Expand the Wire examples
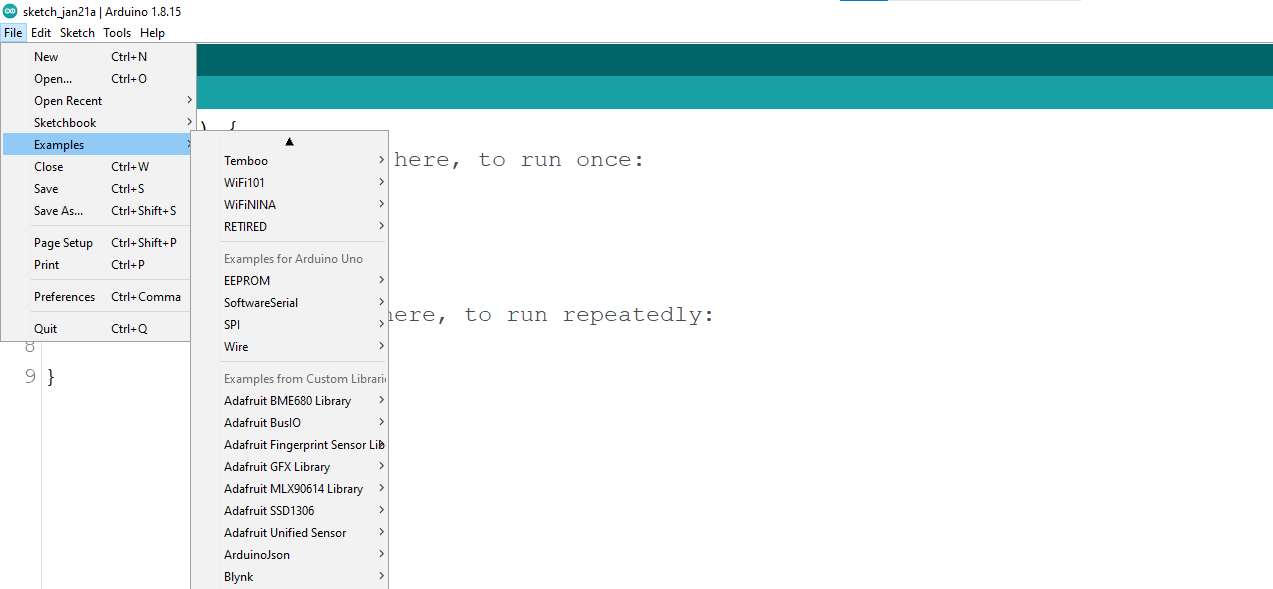Image resolution: width=1273 pixels, height=589 pixels. point(289,347)
